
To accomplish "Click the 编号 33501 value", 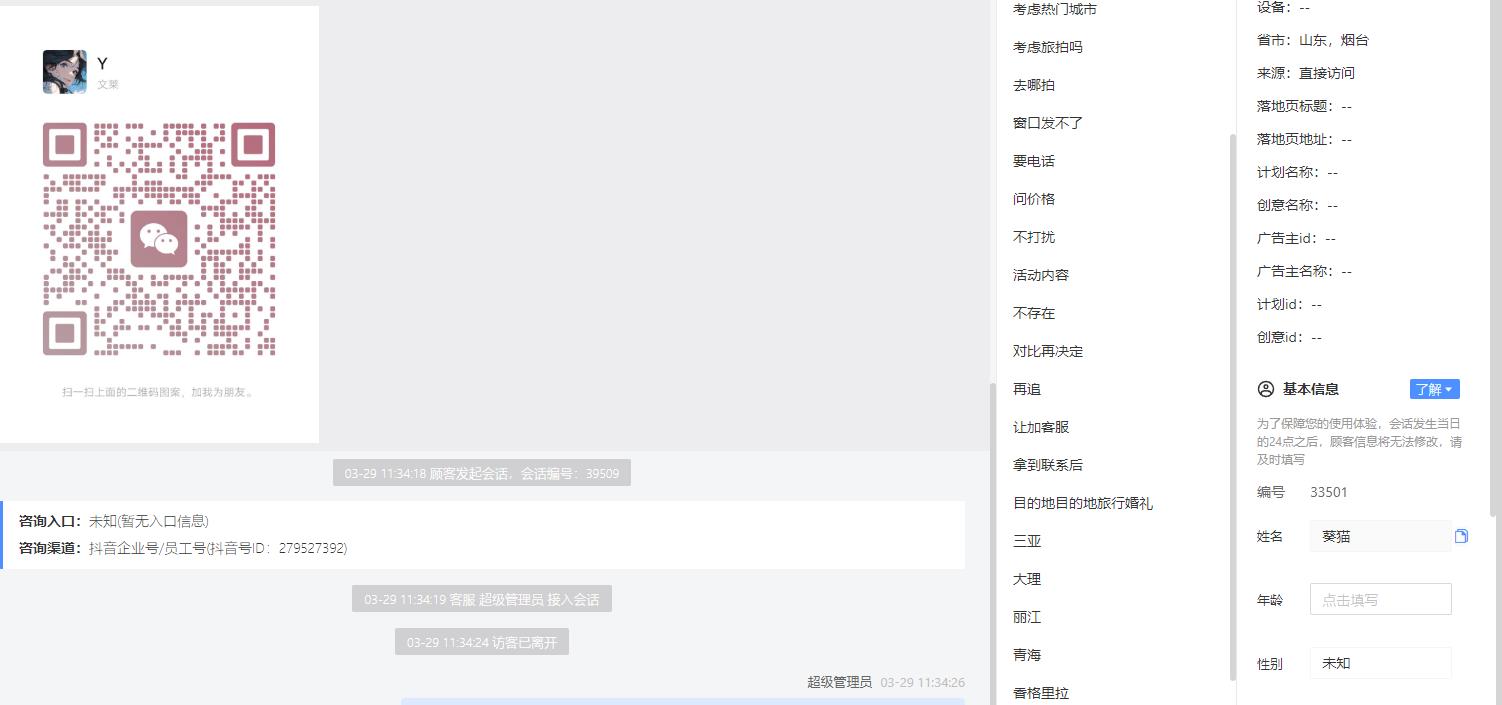I will (x=1329, y=492).
